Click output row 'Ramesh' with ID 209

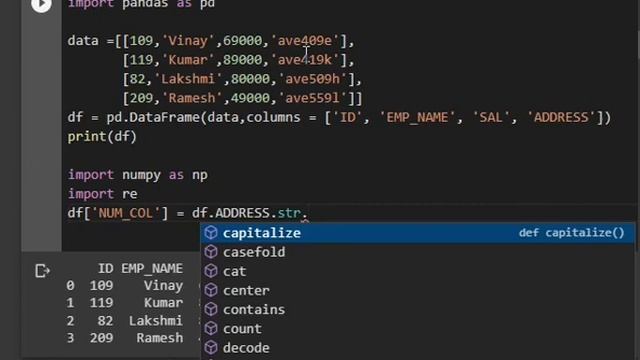coord(124,338)
